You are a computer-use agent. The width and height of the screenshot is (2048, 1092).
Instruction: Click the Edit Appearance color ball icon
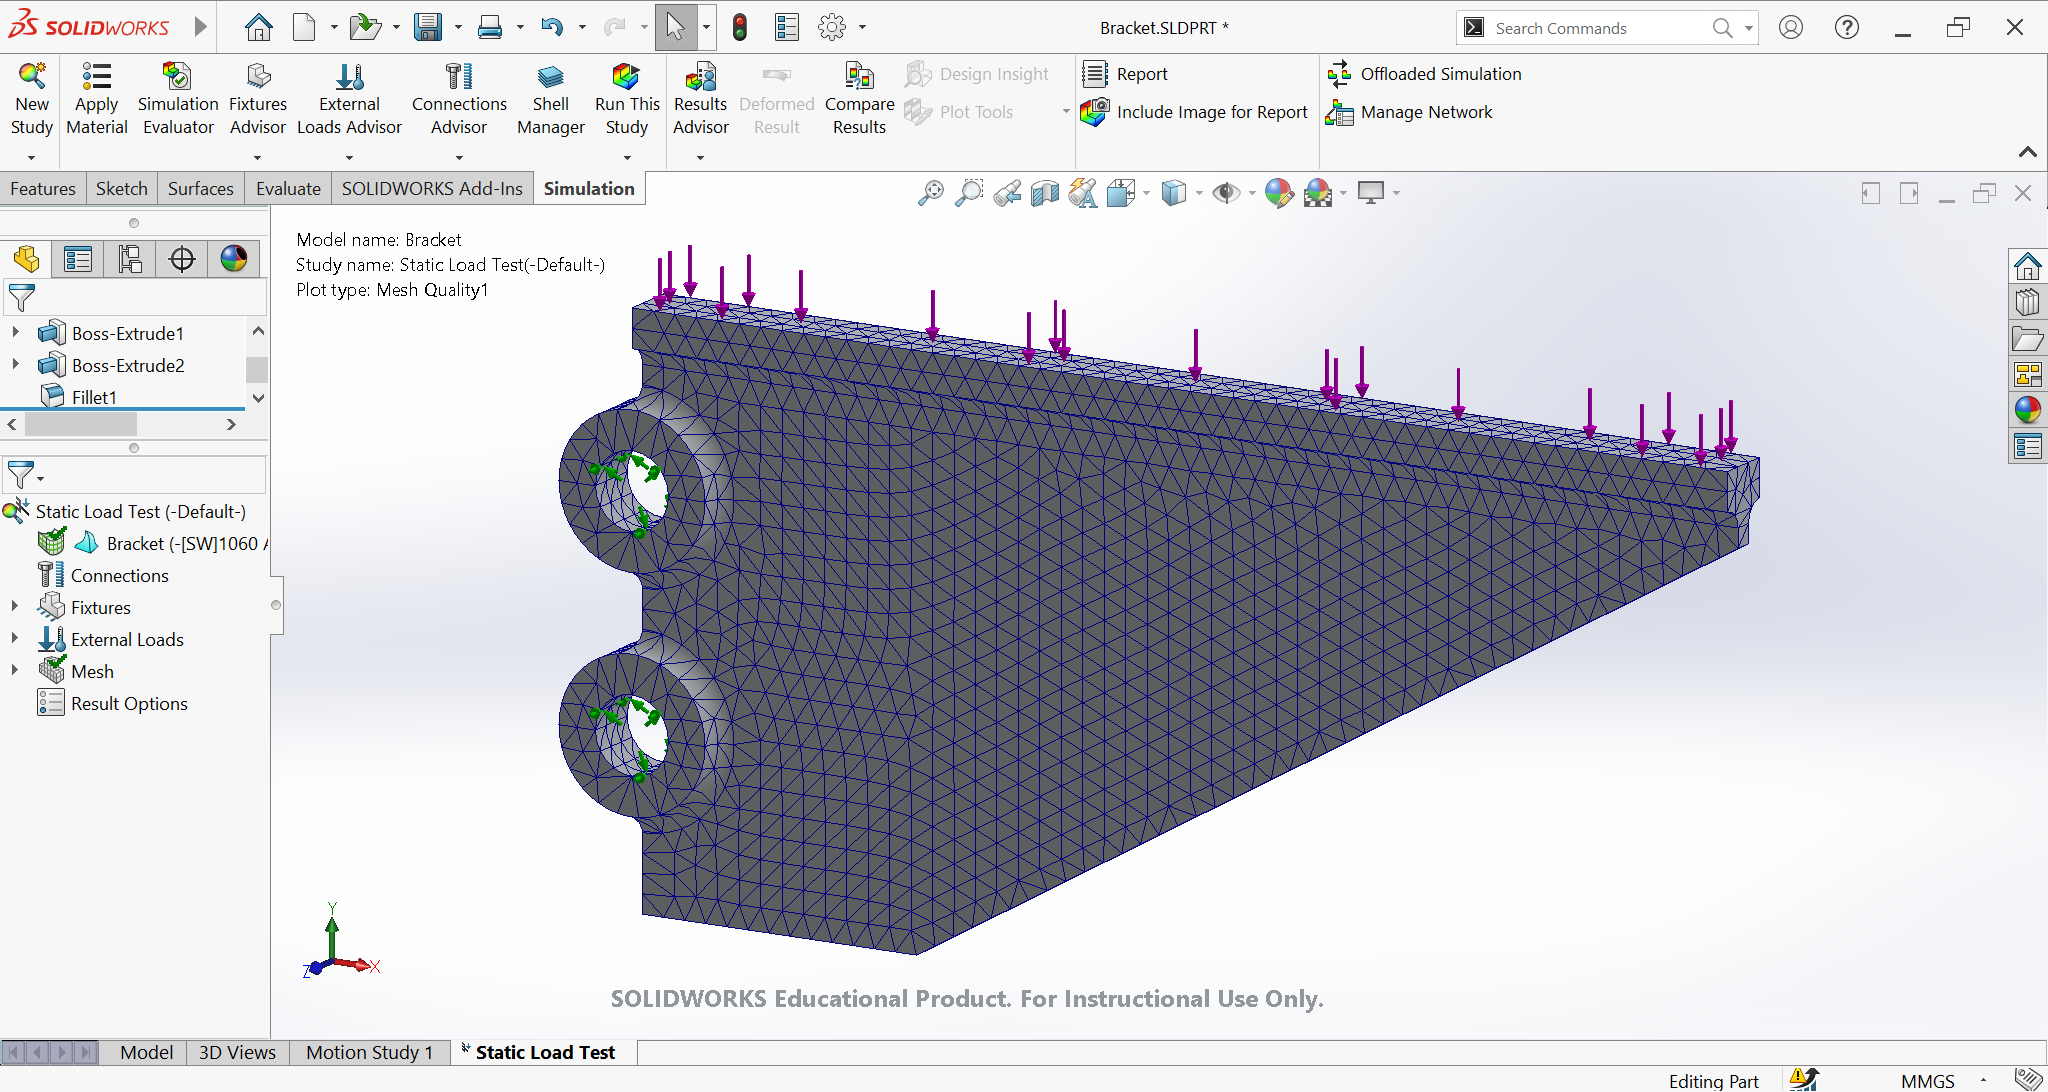(1279, 192)
